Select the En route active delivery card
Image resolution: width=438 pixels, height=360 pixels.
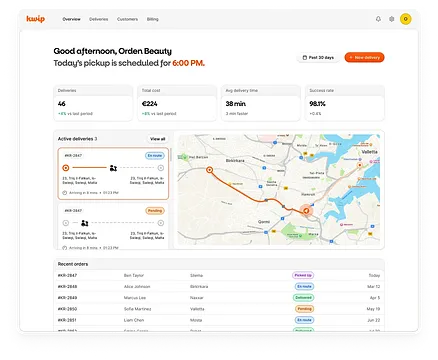tap(113, 174)
